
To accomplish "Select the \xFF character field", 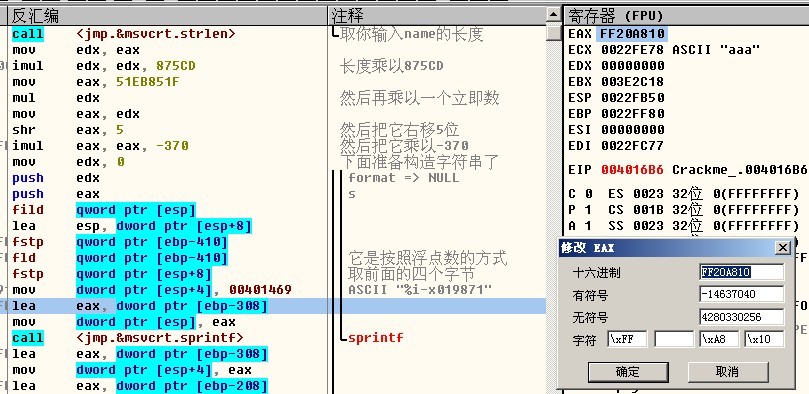I will click(627, 339).
